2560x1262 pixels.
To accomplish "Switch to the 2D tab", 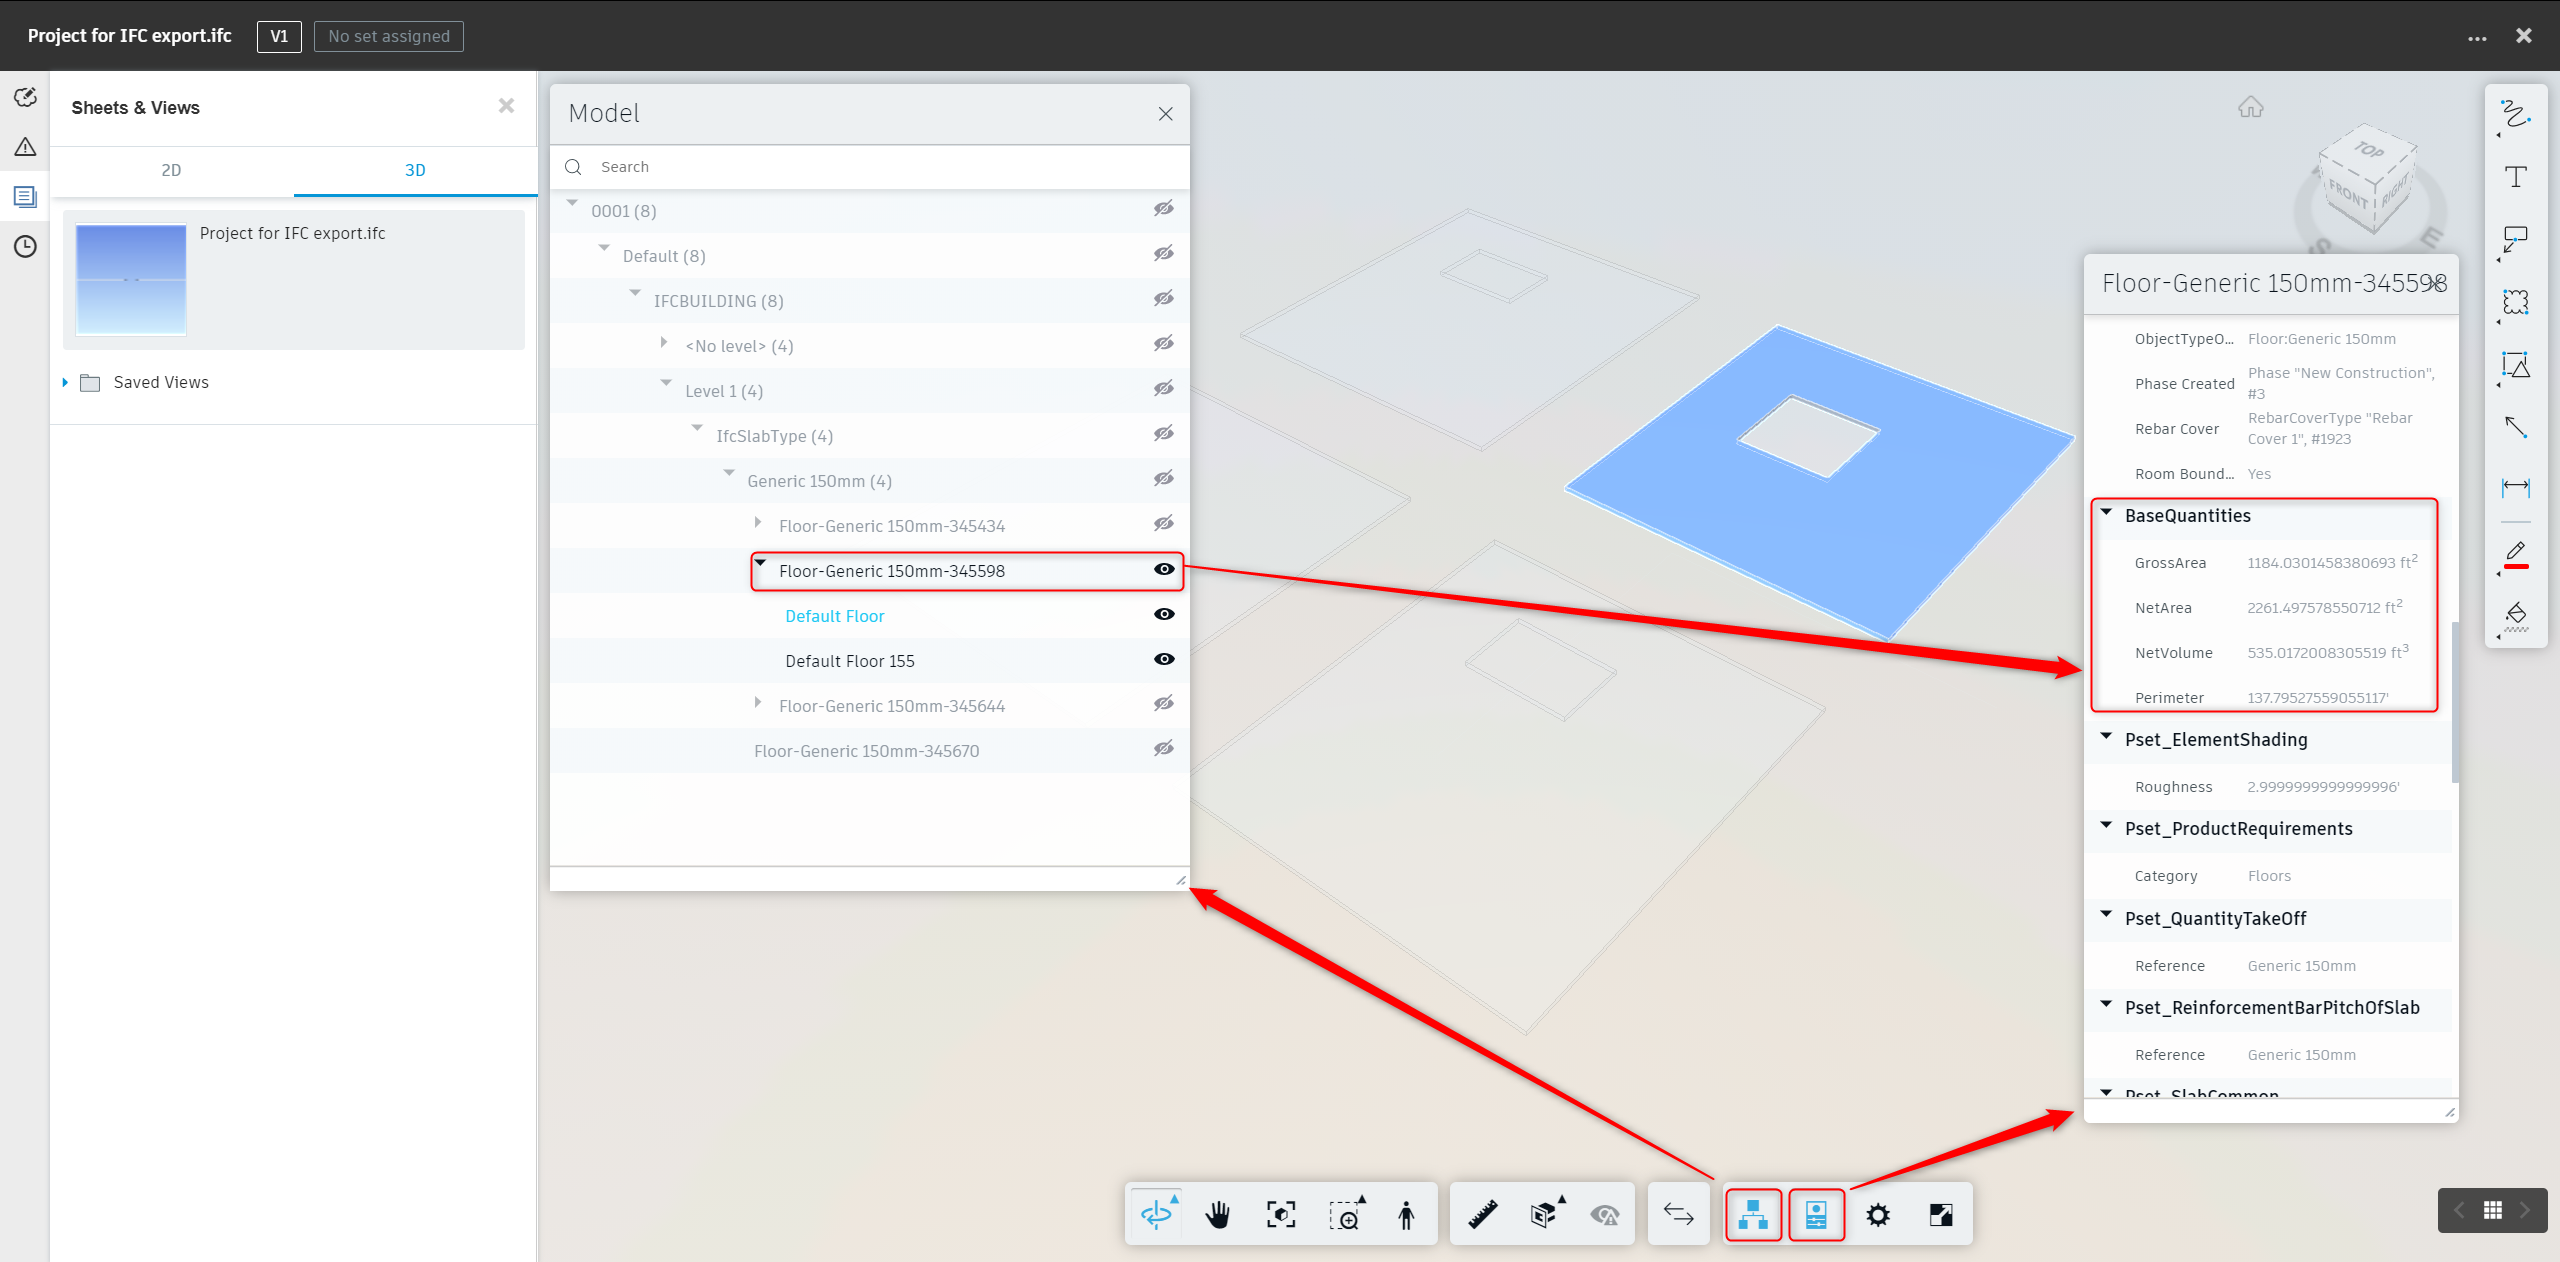I will (171, 170).
